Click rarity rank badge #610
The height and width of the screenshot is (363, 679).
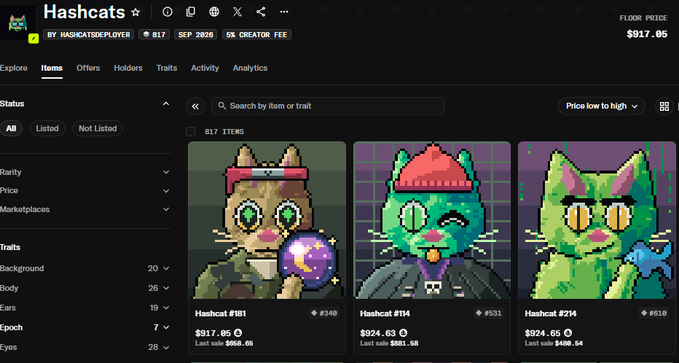pyautogui.click(x=654, y=313)
